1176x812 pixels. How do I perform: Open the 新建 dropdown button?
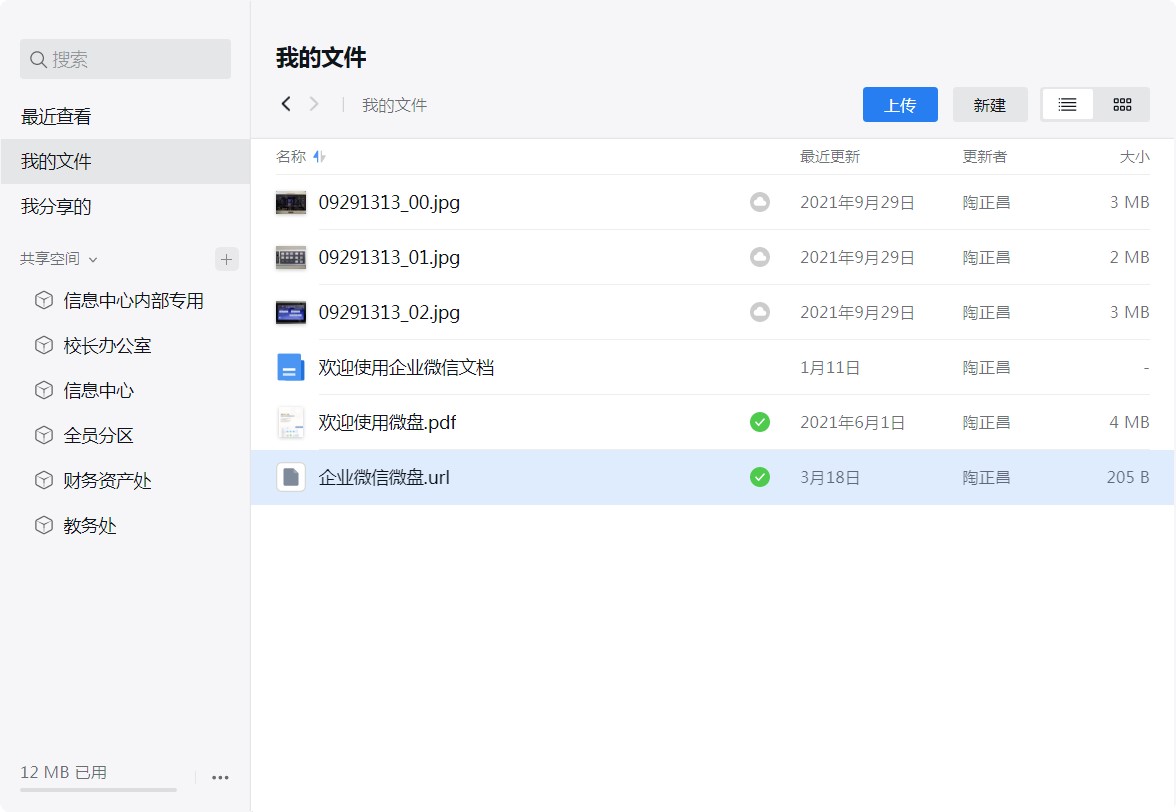click(x=990, y=105)
